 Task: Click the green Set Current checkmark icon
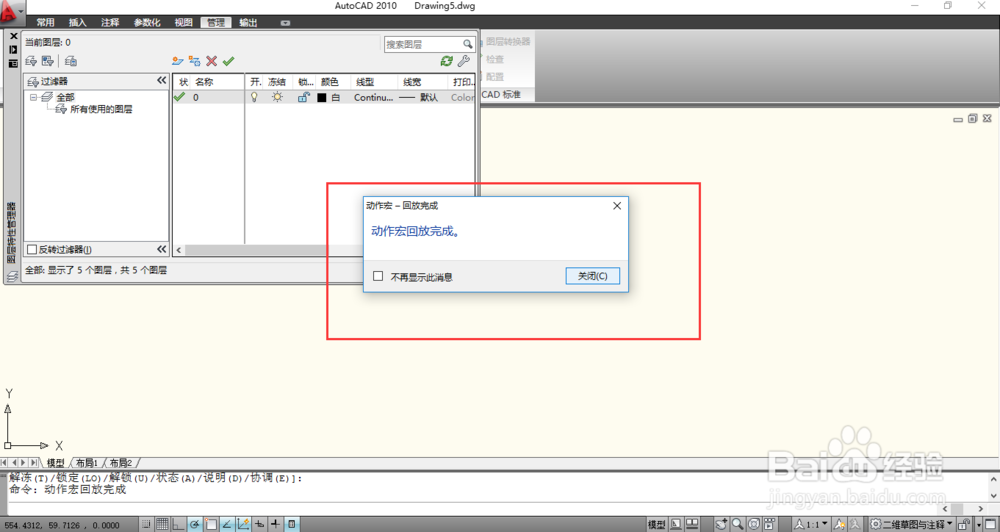point(228,61)
